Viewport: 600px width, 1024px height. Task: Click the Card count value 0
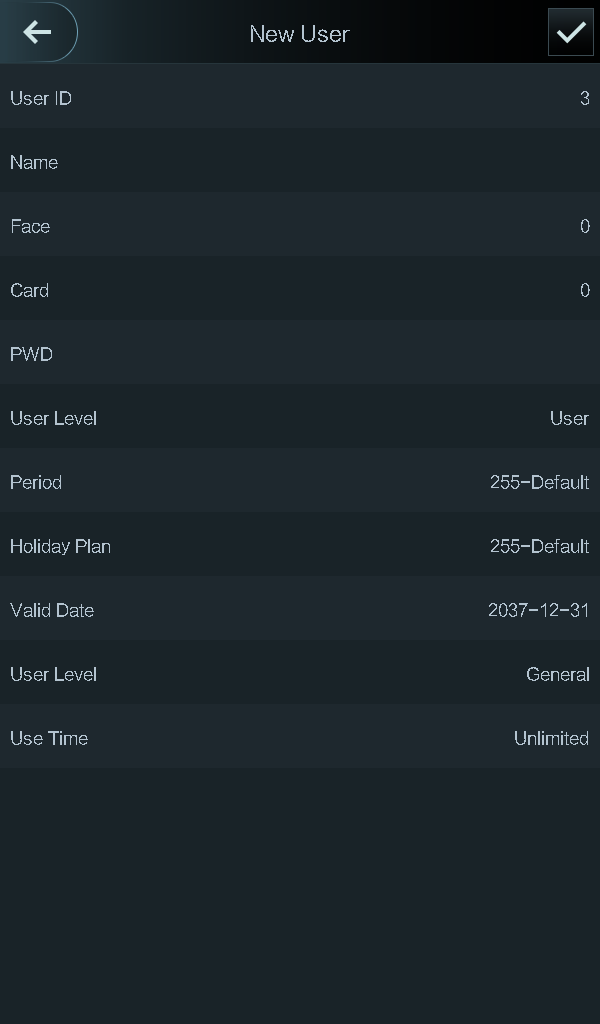coord(584,290)
